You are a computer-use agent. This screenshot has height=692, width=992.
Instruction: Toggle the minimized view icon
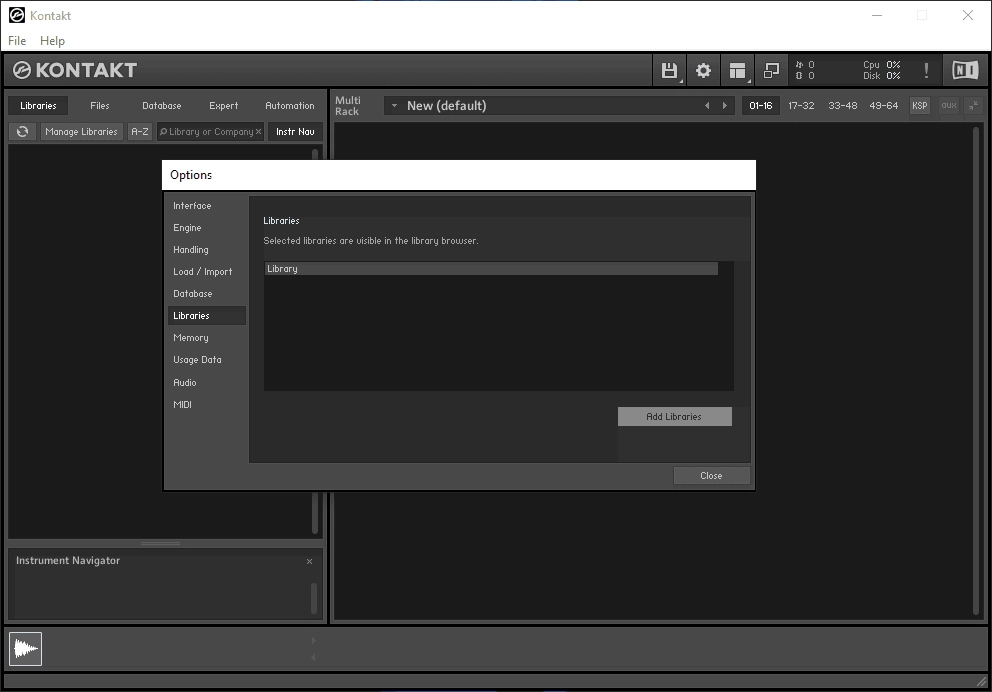tap(771, 70)
